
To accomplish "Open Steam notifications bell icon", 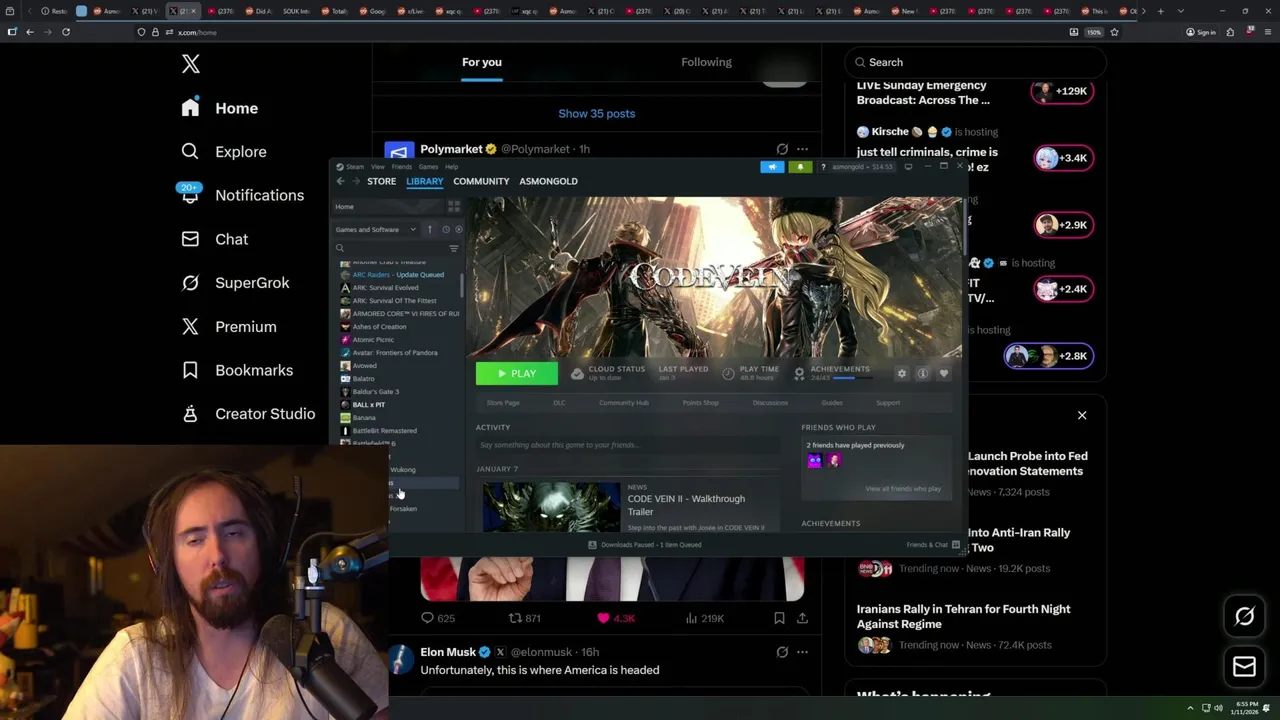I will [800, 167].
